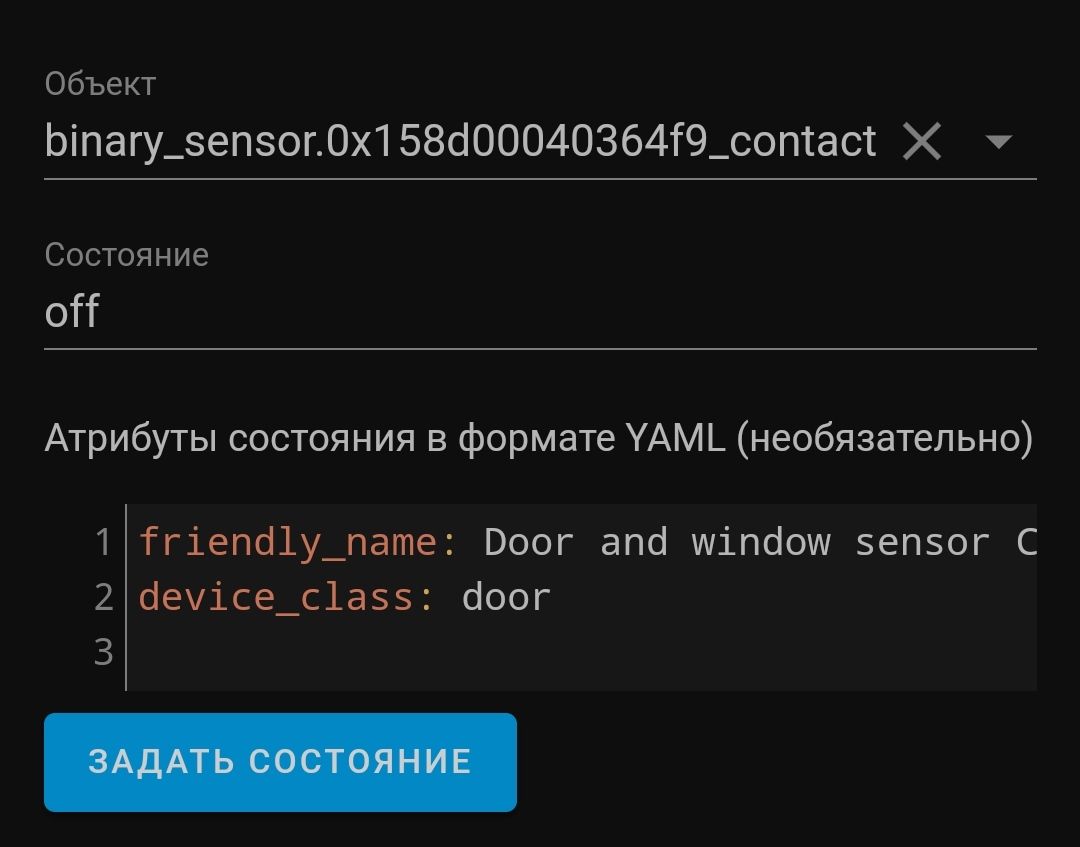1080x847 pixels.
Task: Click the "contact" suffix of entity ID
Action: click(803, 142)
